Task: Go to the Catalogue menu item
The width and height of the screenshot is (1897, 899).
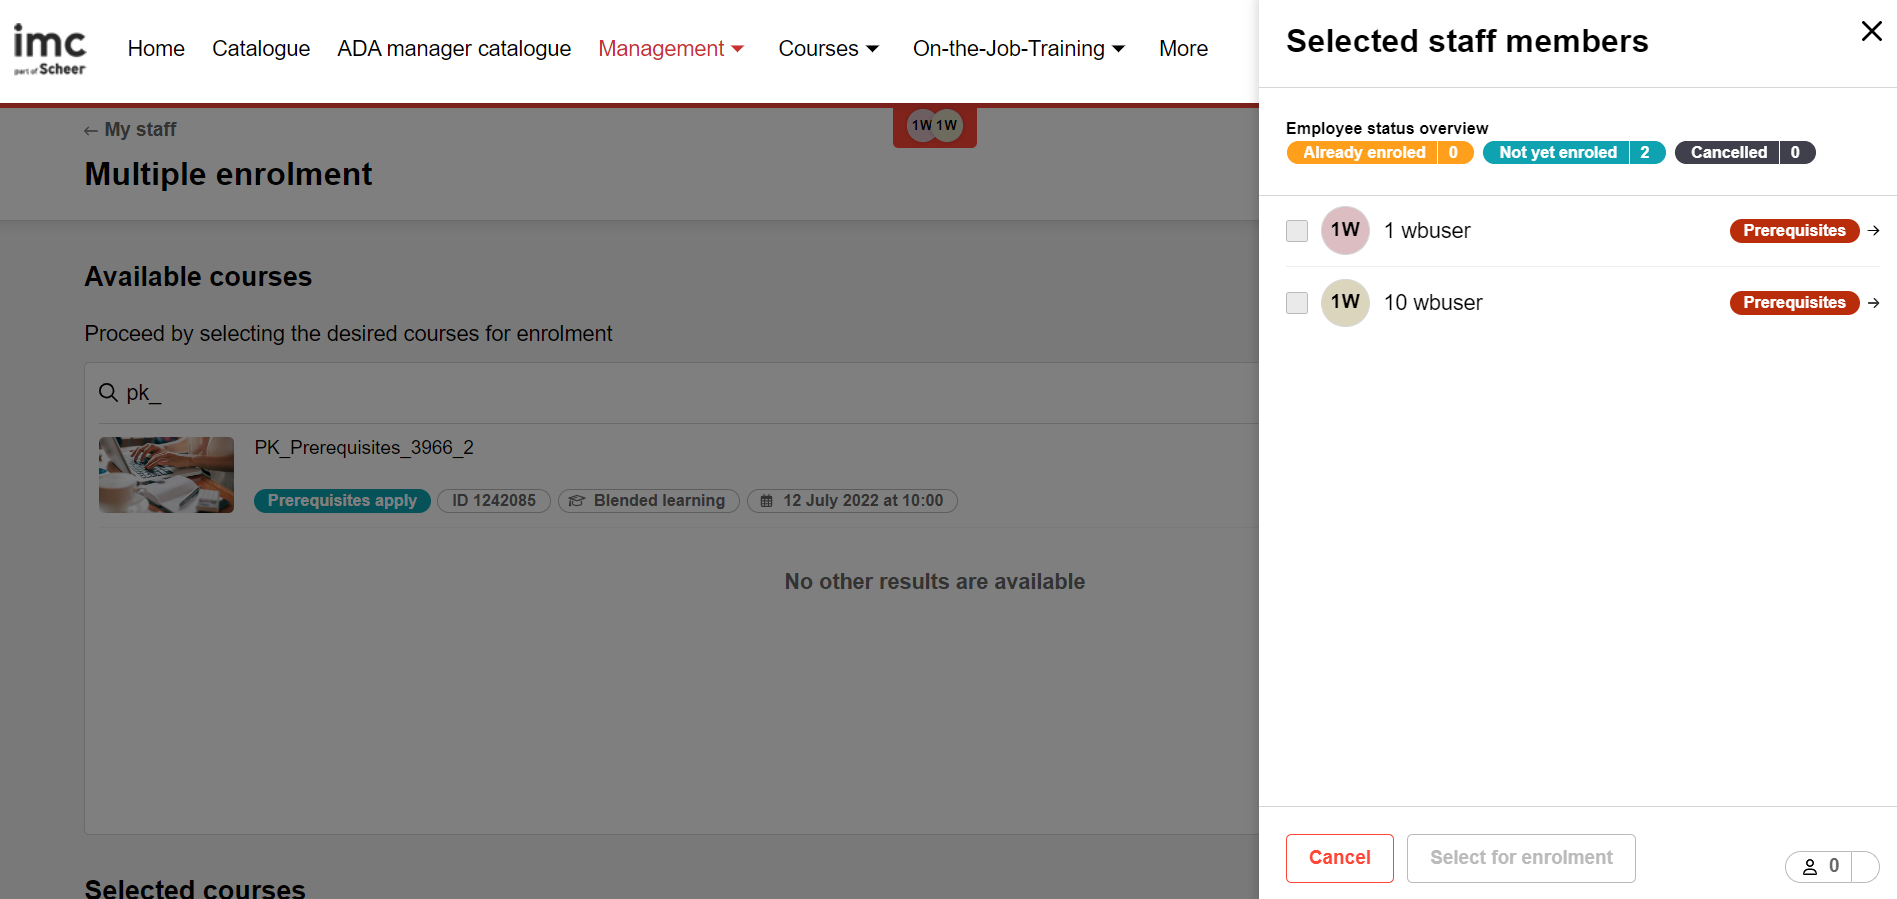Action: coord(261,49)
